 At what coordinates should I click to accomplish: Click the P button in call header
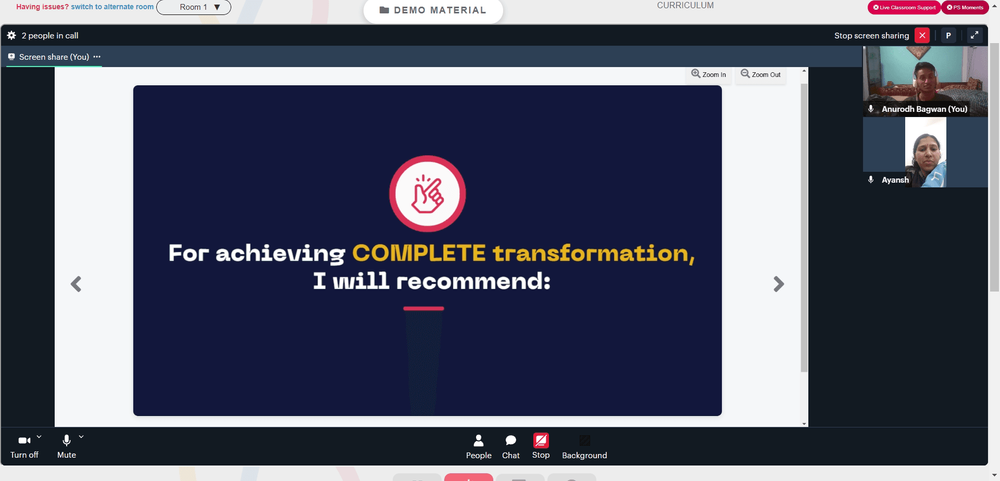948,36
